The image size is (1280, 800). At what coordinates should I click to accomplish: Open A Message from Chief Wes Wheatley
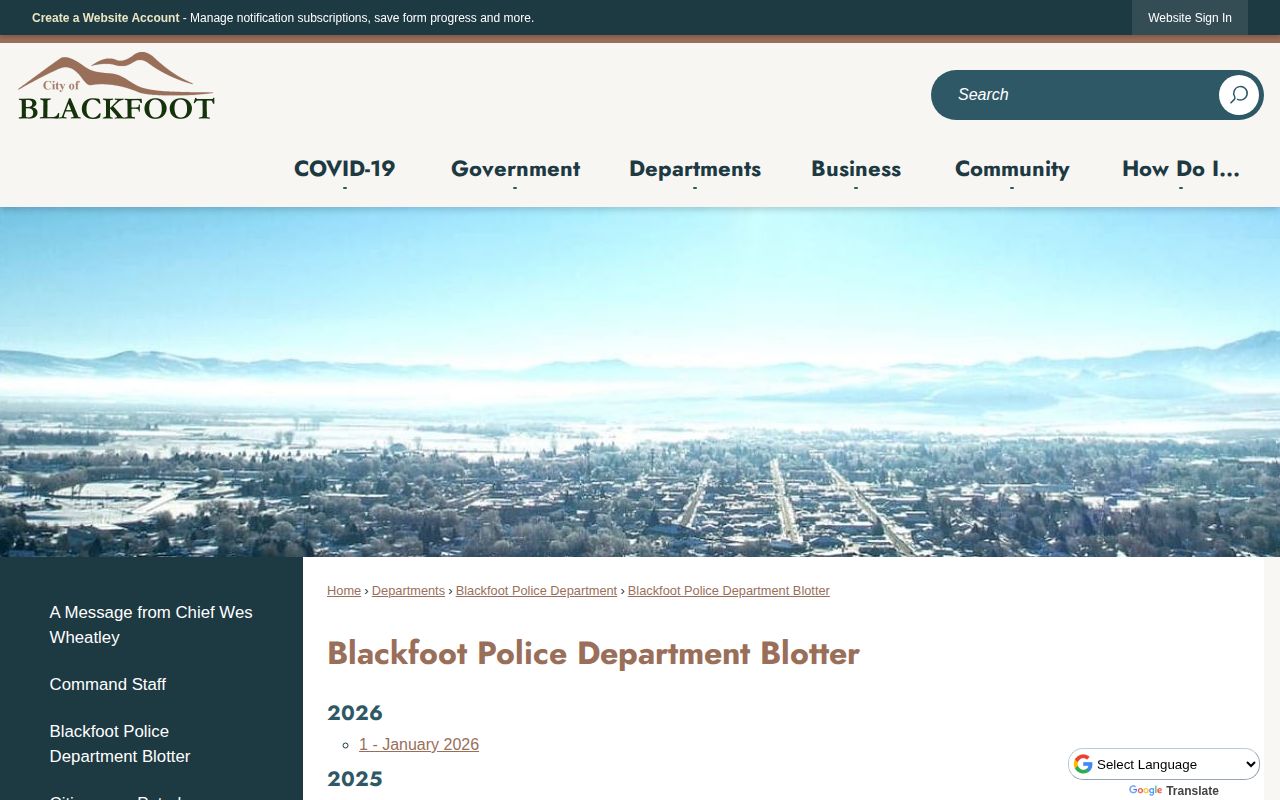click(151, 625)
